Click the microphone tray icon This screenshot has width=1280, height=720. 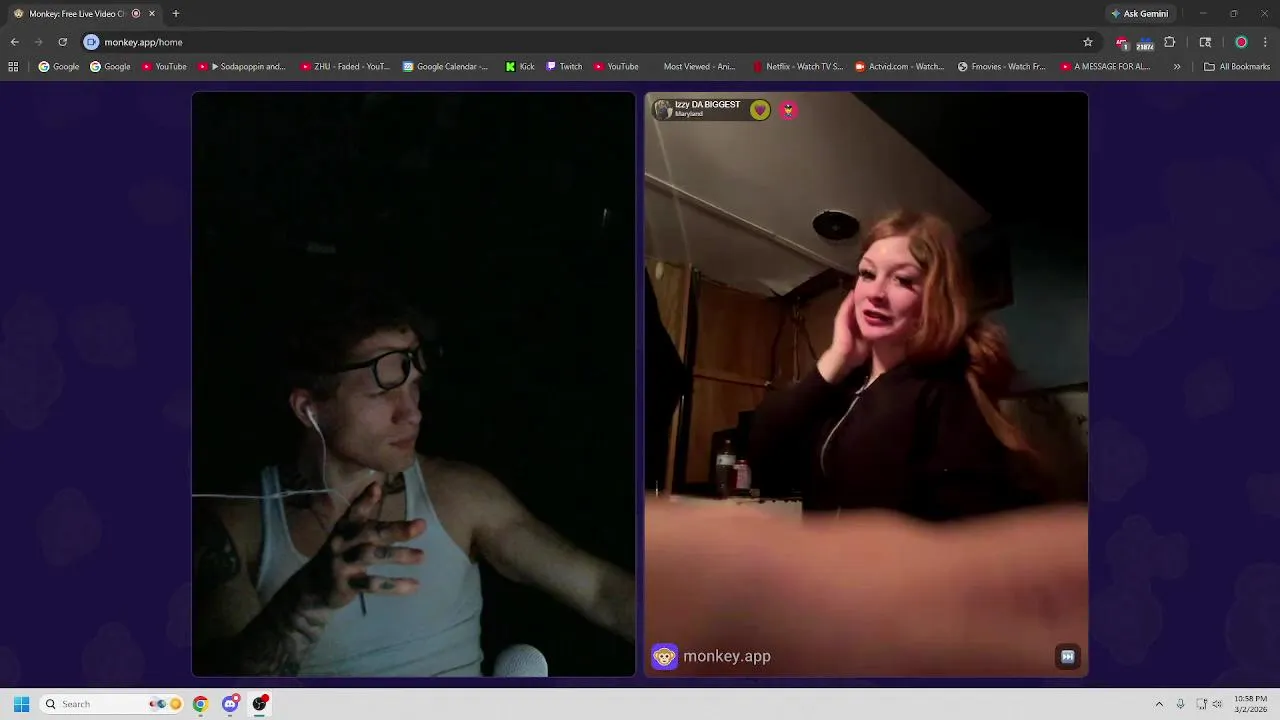coord(1181,704)
